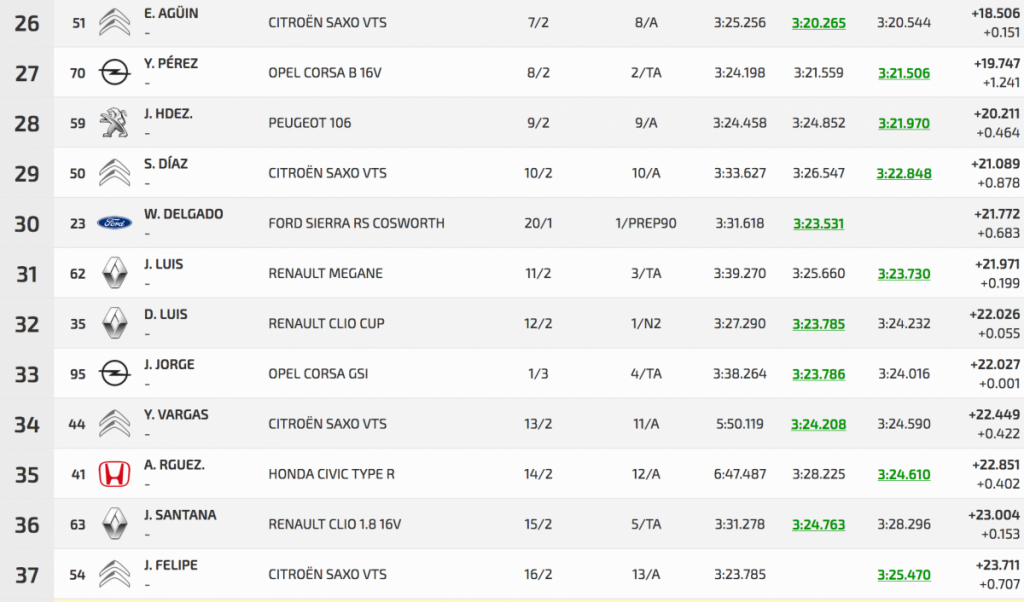This screenshot has width=1024, height=602.
Task: Click the Opel logo next to Y. Pérez
Action: [115, 73]
